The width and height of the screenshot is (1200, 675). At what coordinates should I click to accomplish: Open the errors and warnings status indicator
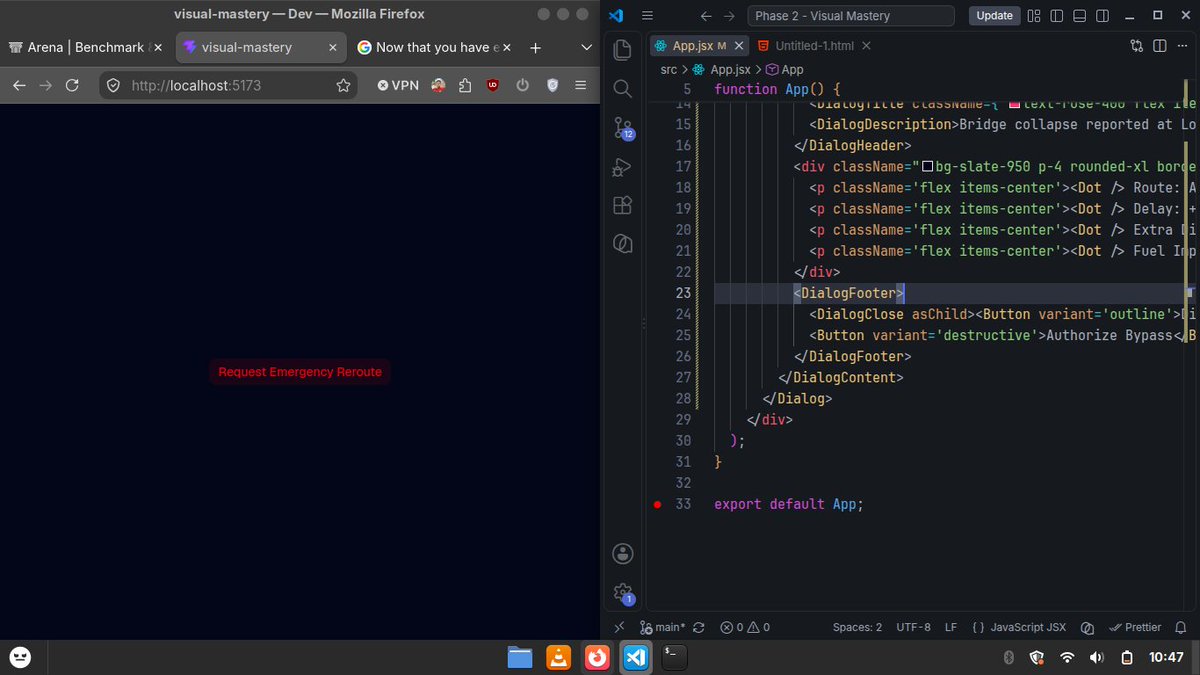click(745, 627)
